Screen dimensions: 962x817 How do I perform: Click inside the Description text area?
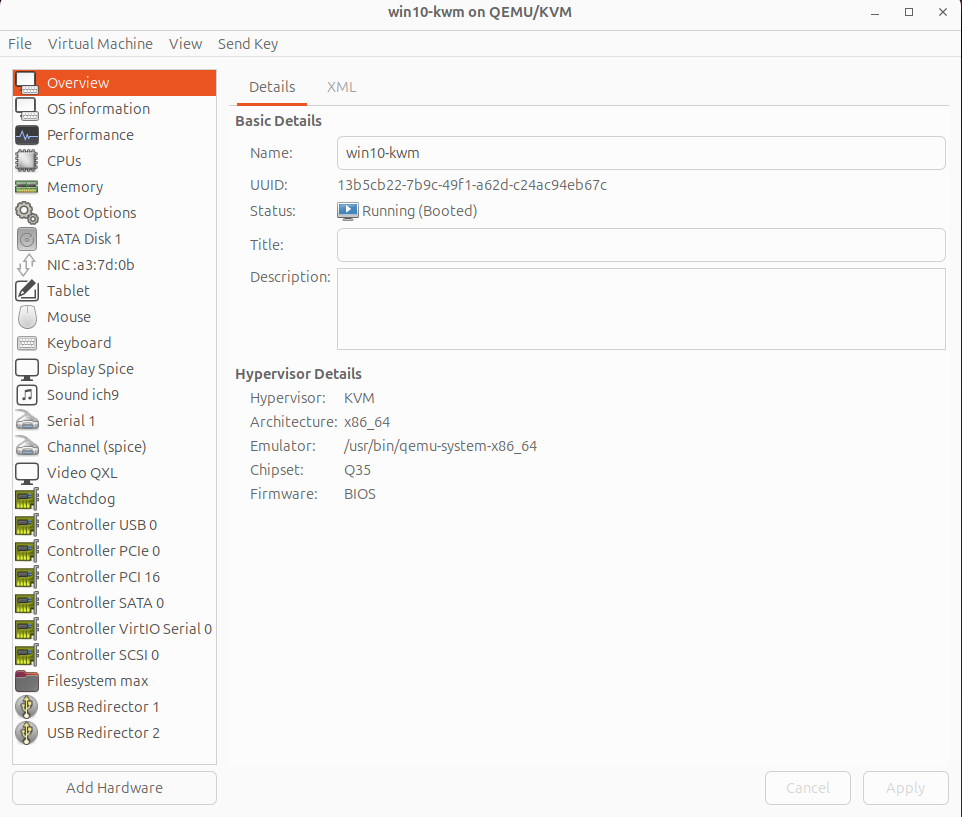point(641,308)
